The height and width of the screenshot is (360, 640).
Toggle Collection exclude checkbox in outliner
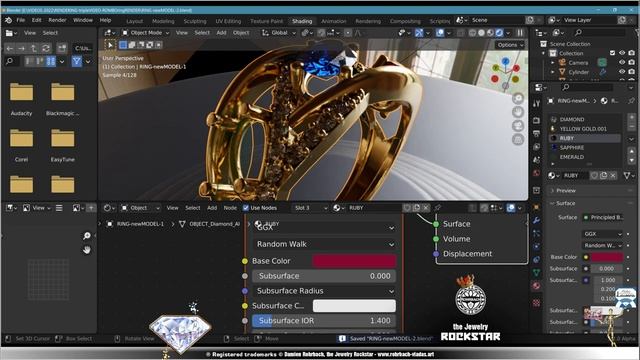pyautogui.click(x=612, y=53)
